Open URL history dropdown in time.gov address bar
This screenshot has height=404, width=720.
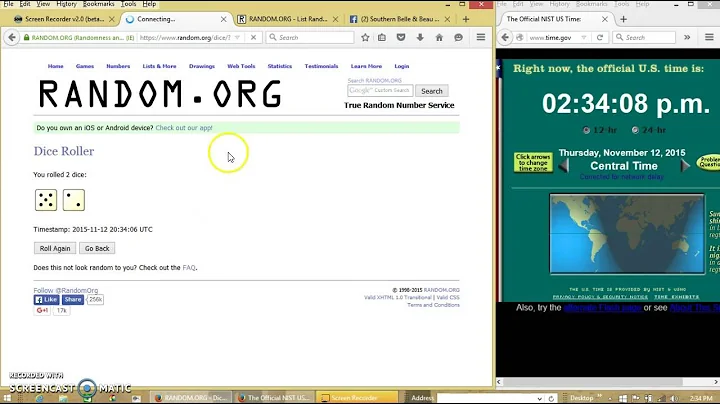[x=584, y=38]
